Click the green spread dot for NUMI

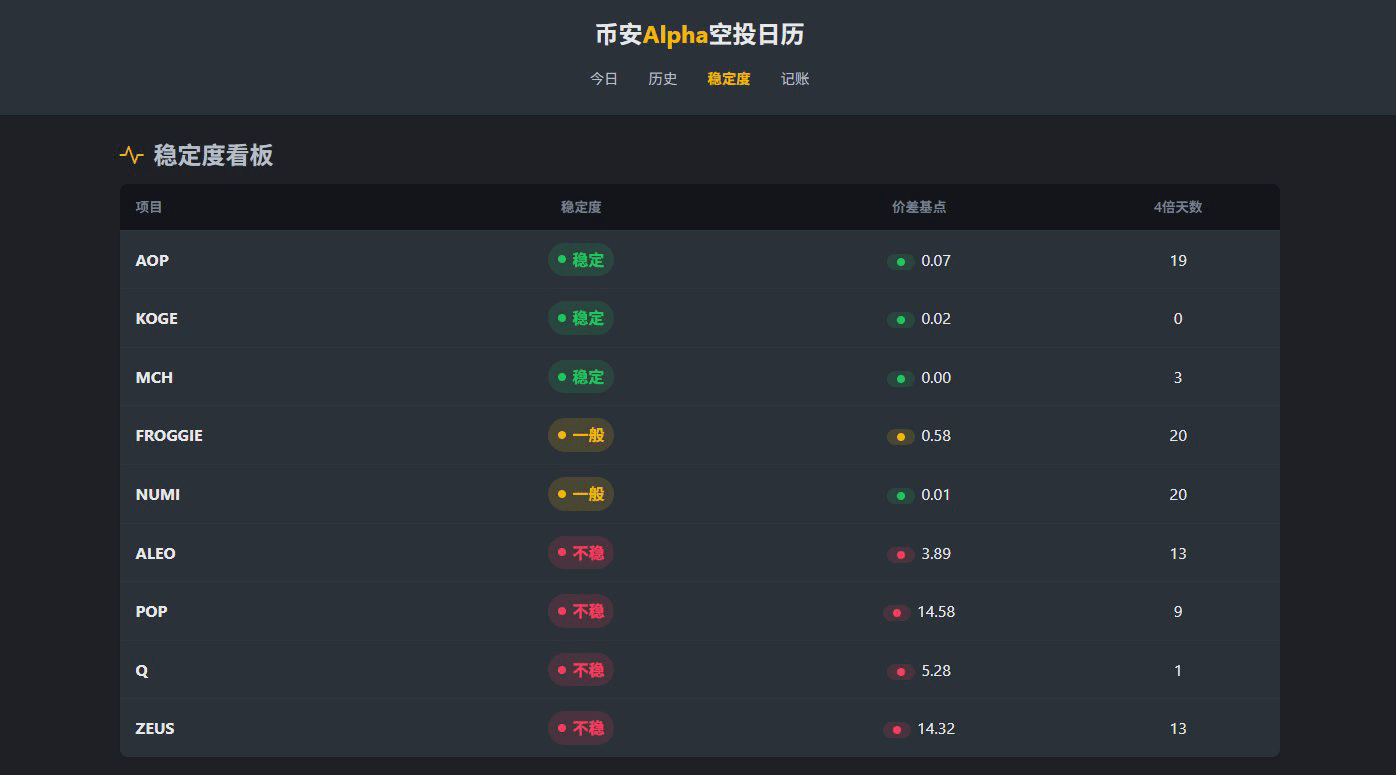click(900, 496)
